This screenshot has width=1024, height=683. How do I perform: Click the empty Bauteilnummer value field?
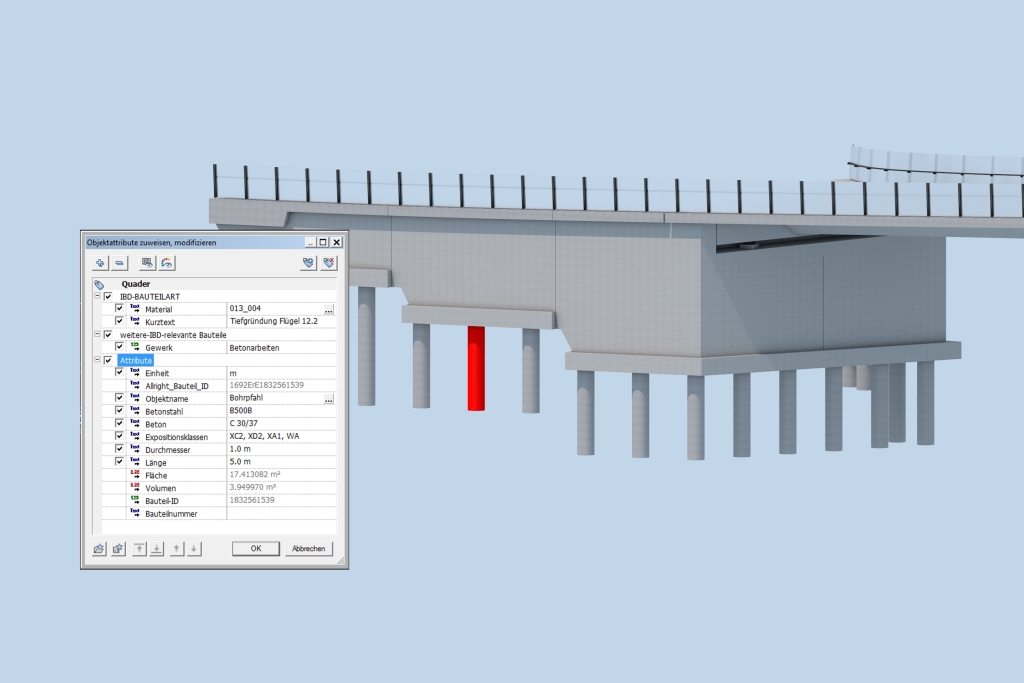coord(280,514)
